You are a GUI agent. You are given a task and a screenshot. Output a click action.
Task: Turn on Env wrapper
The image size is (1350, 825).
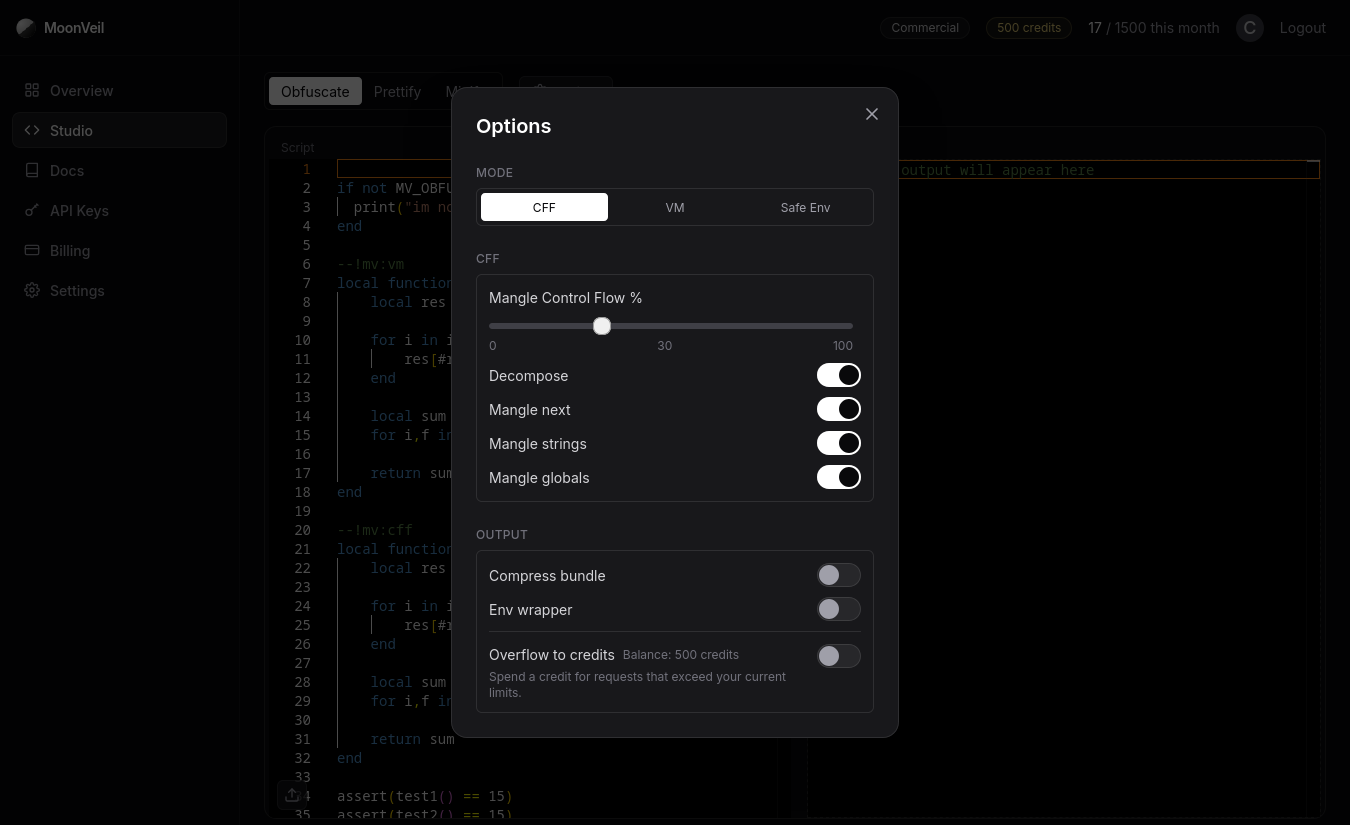[x=839, y=609]
